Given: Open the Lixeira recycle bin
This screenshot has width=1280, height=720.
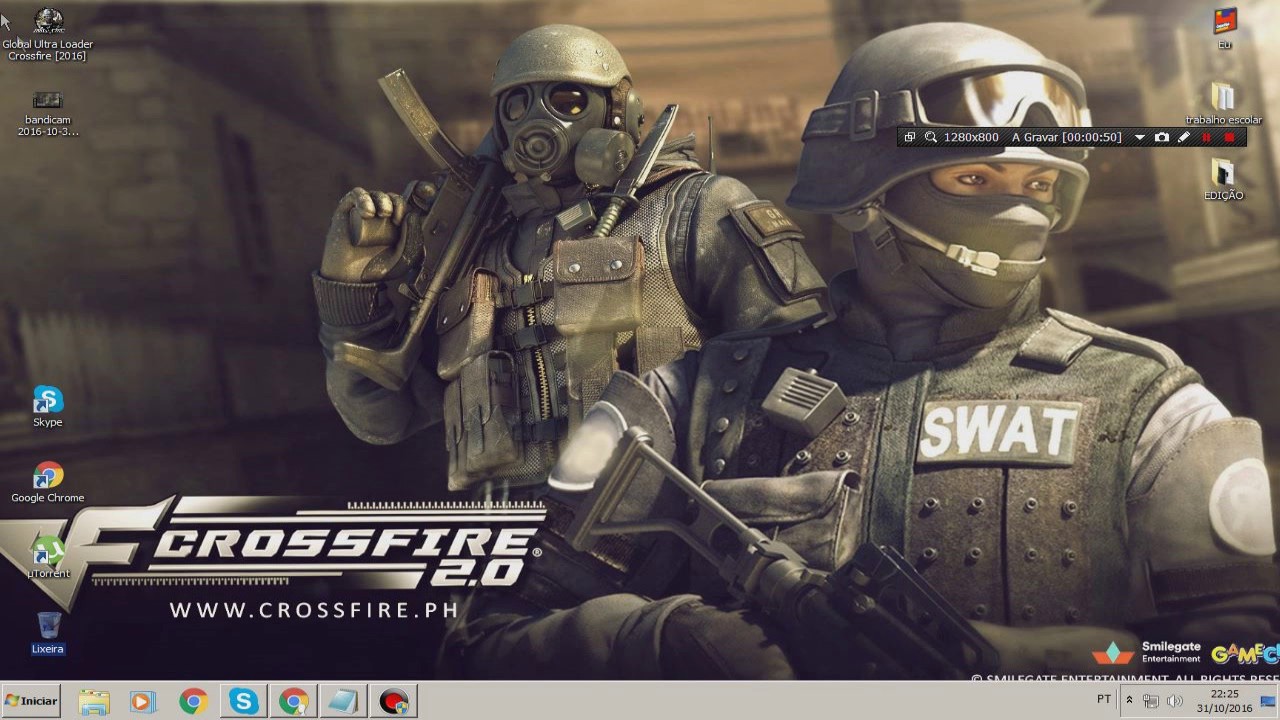Looking at the screenshot, I should pos(47,634).
